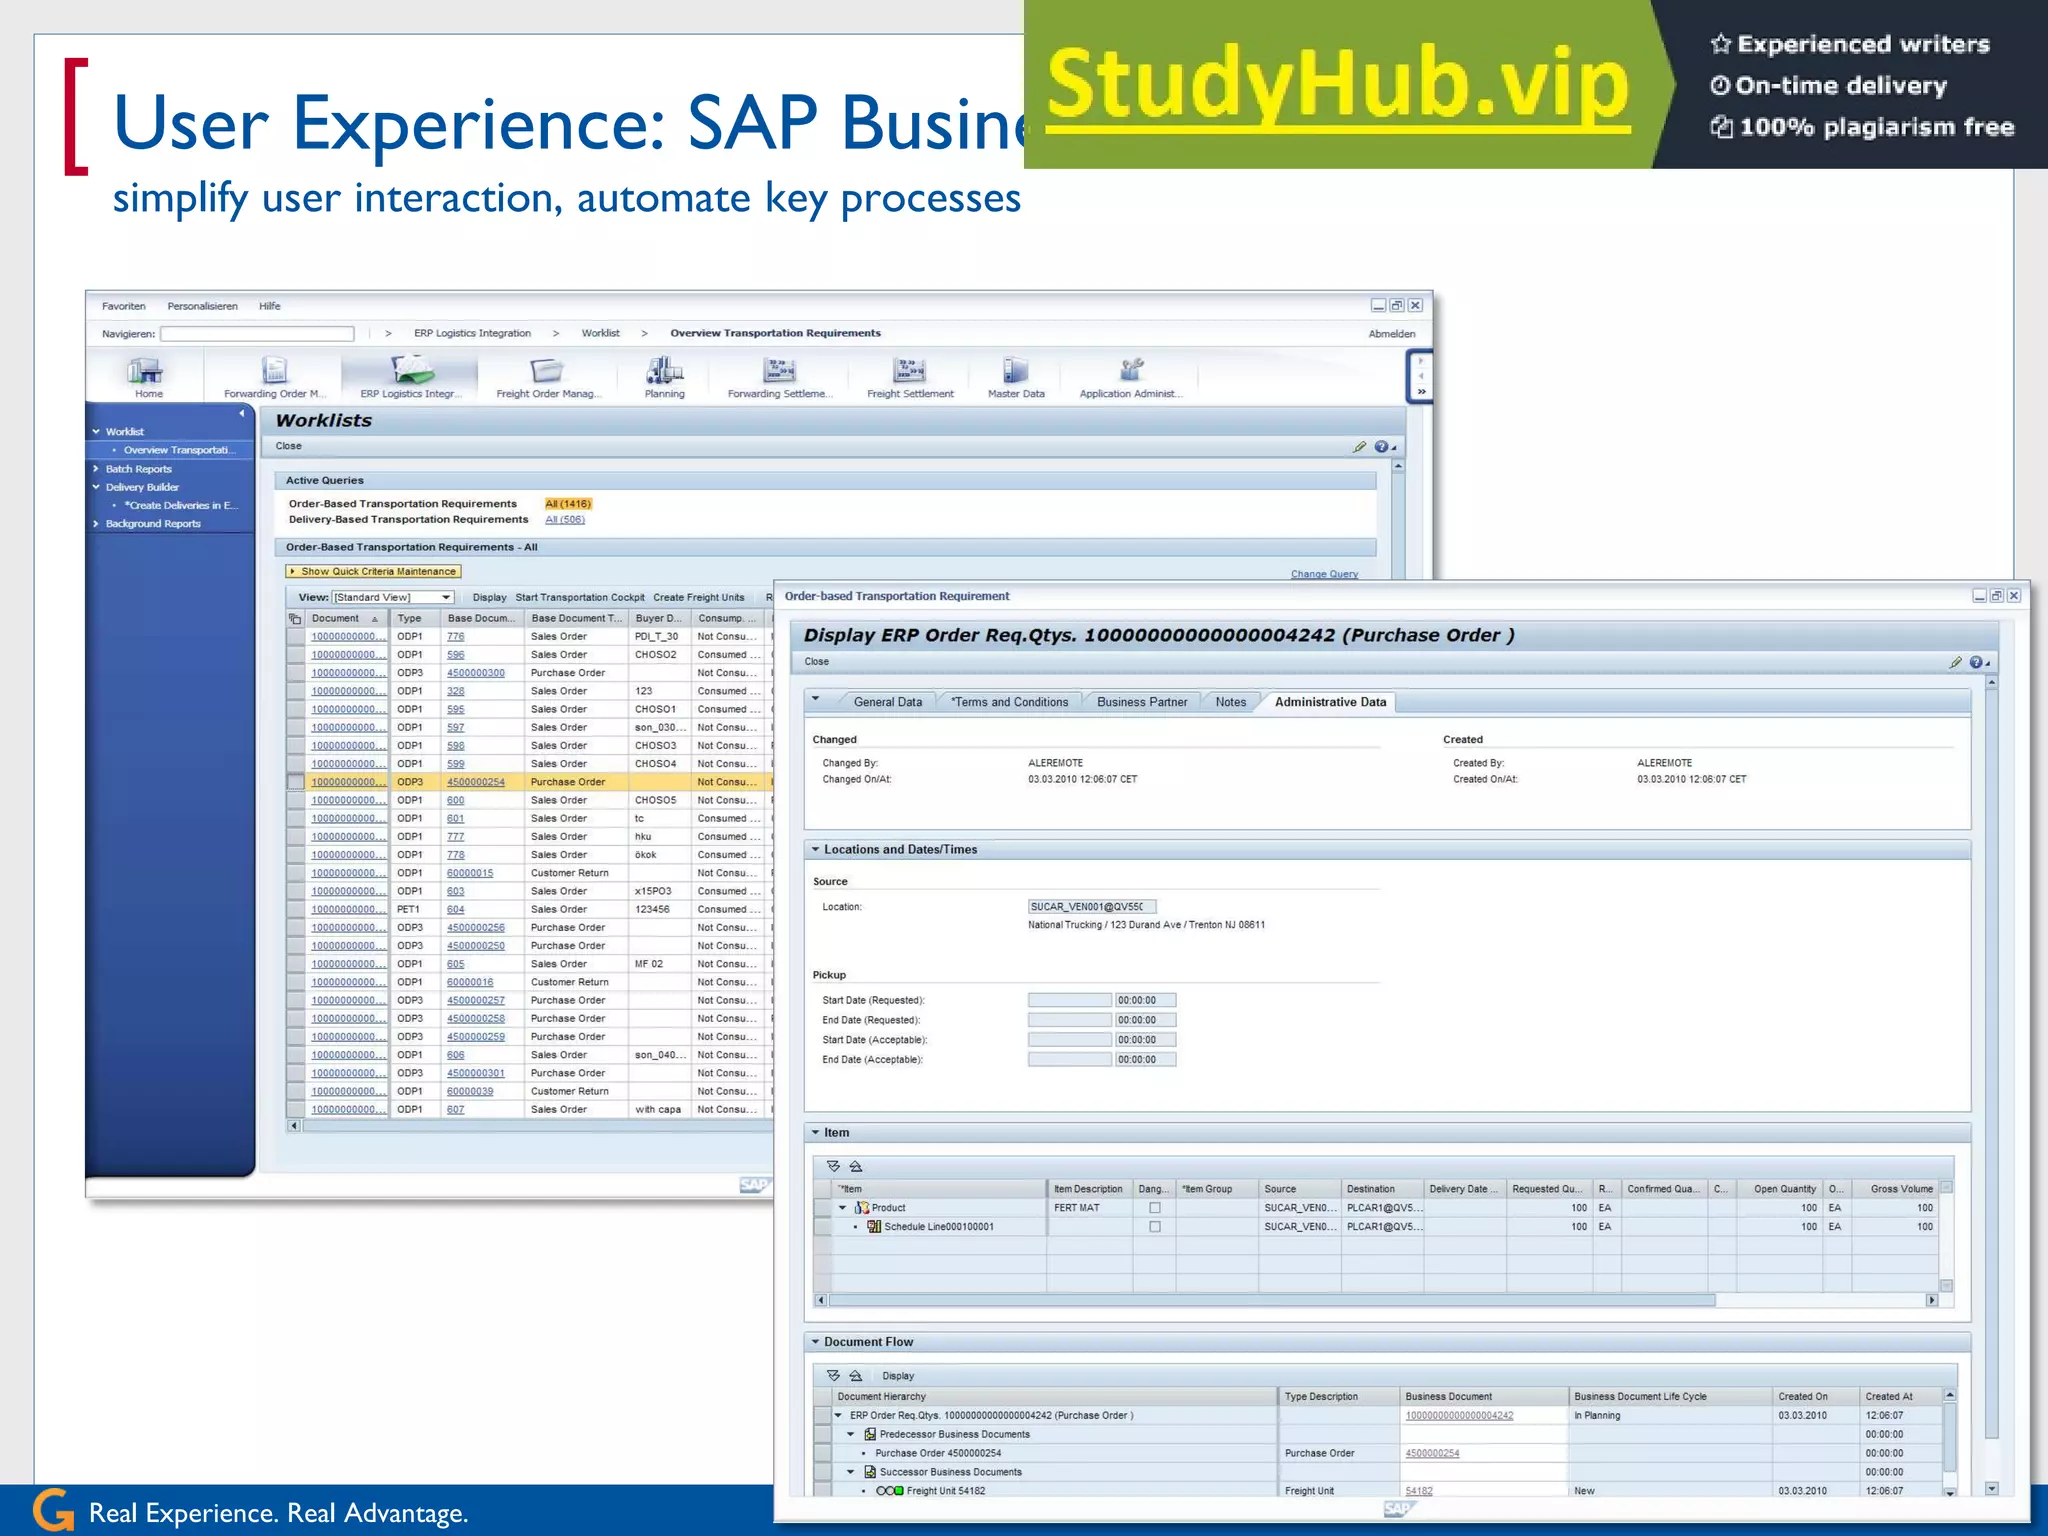
Task: Click Source Location input field
Action: tap(1092, 907)
